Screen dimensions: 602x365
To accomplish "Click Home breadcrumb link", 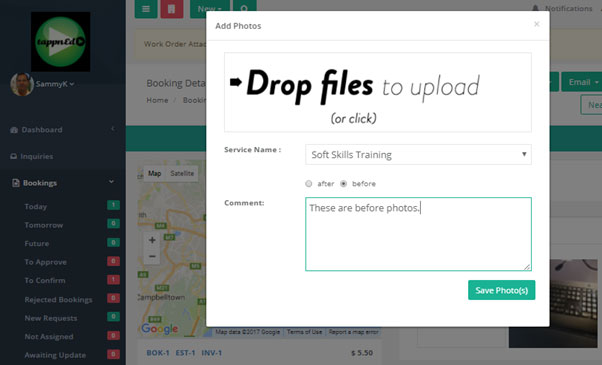I will point(157,100).
